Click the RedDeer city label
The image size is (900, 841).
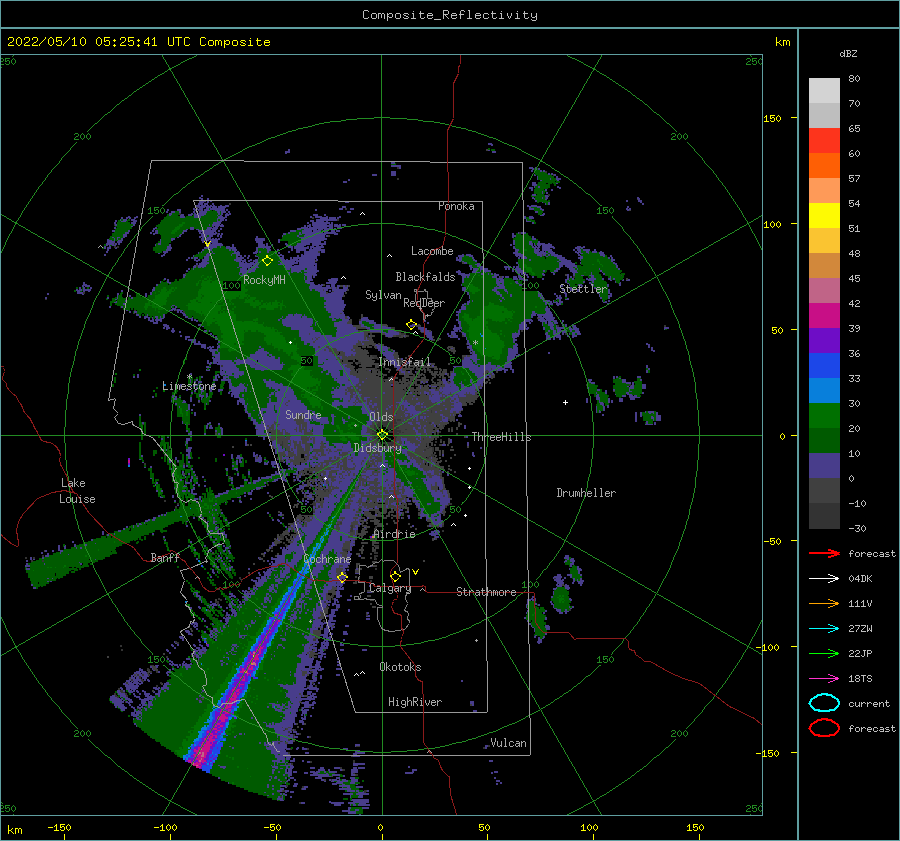click(424, 303)
